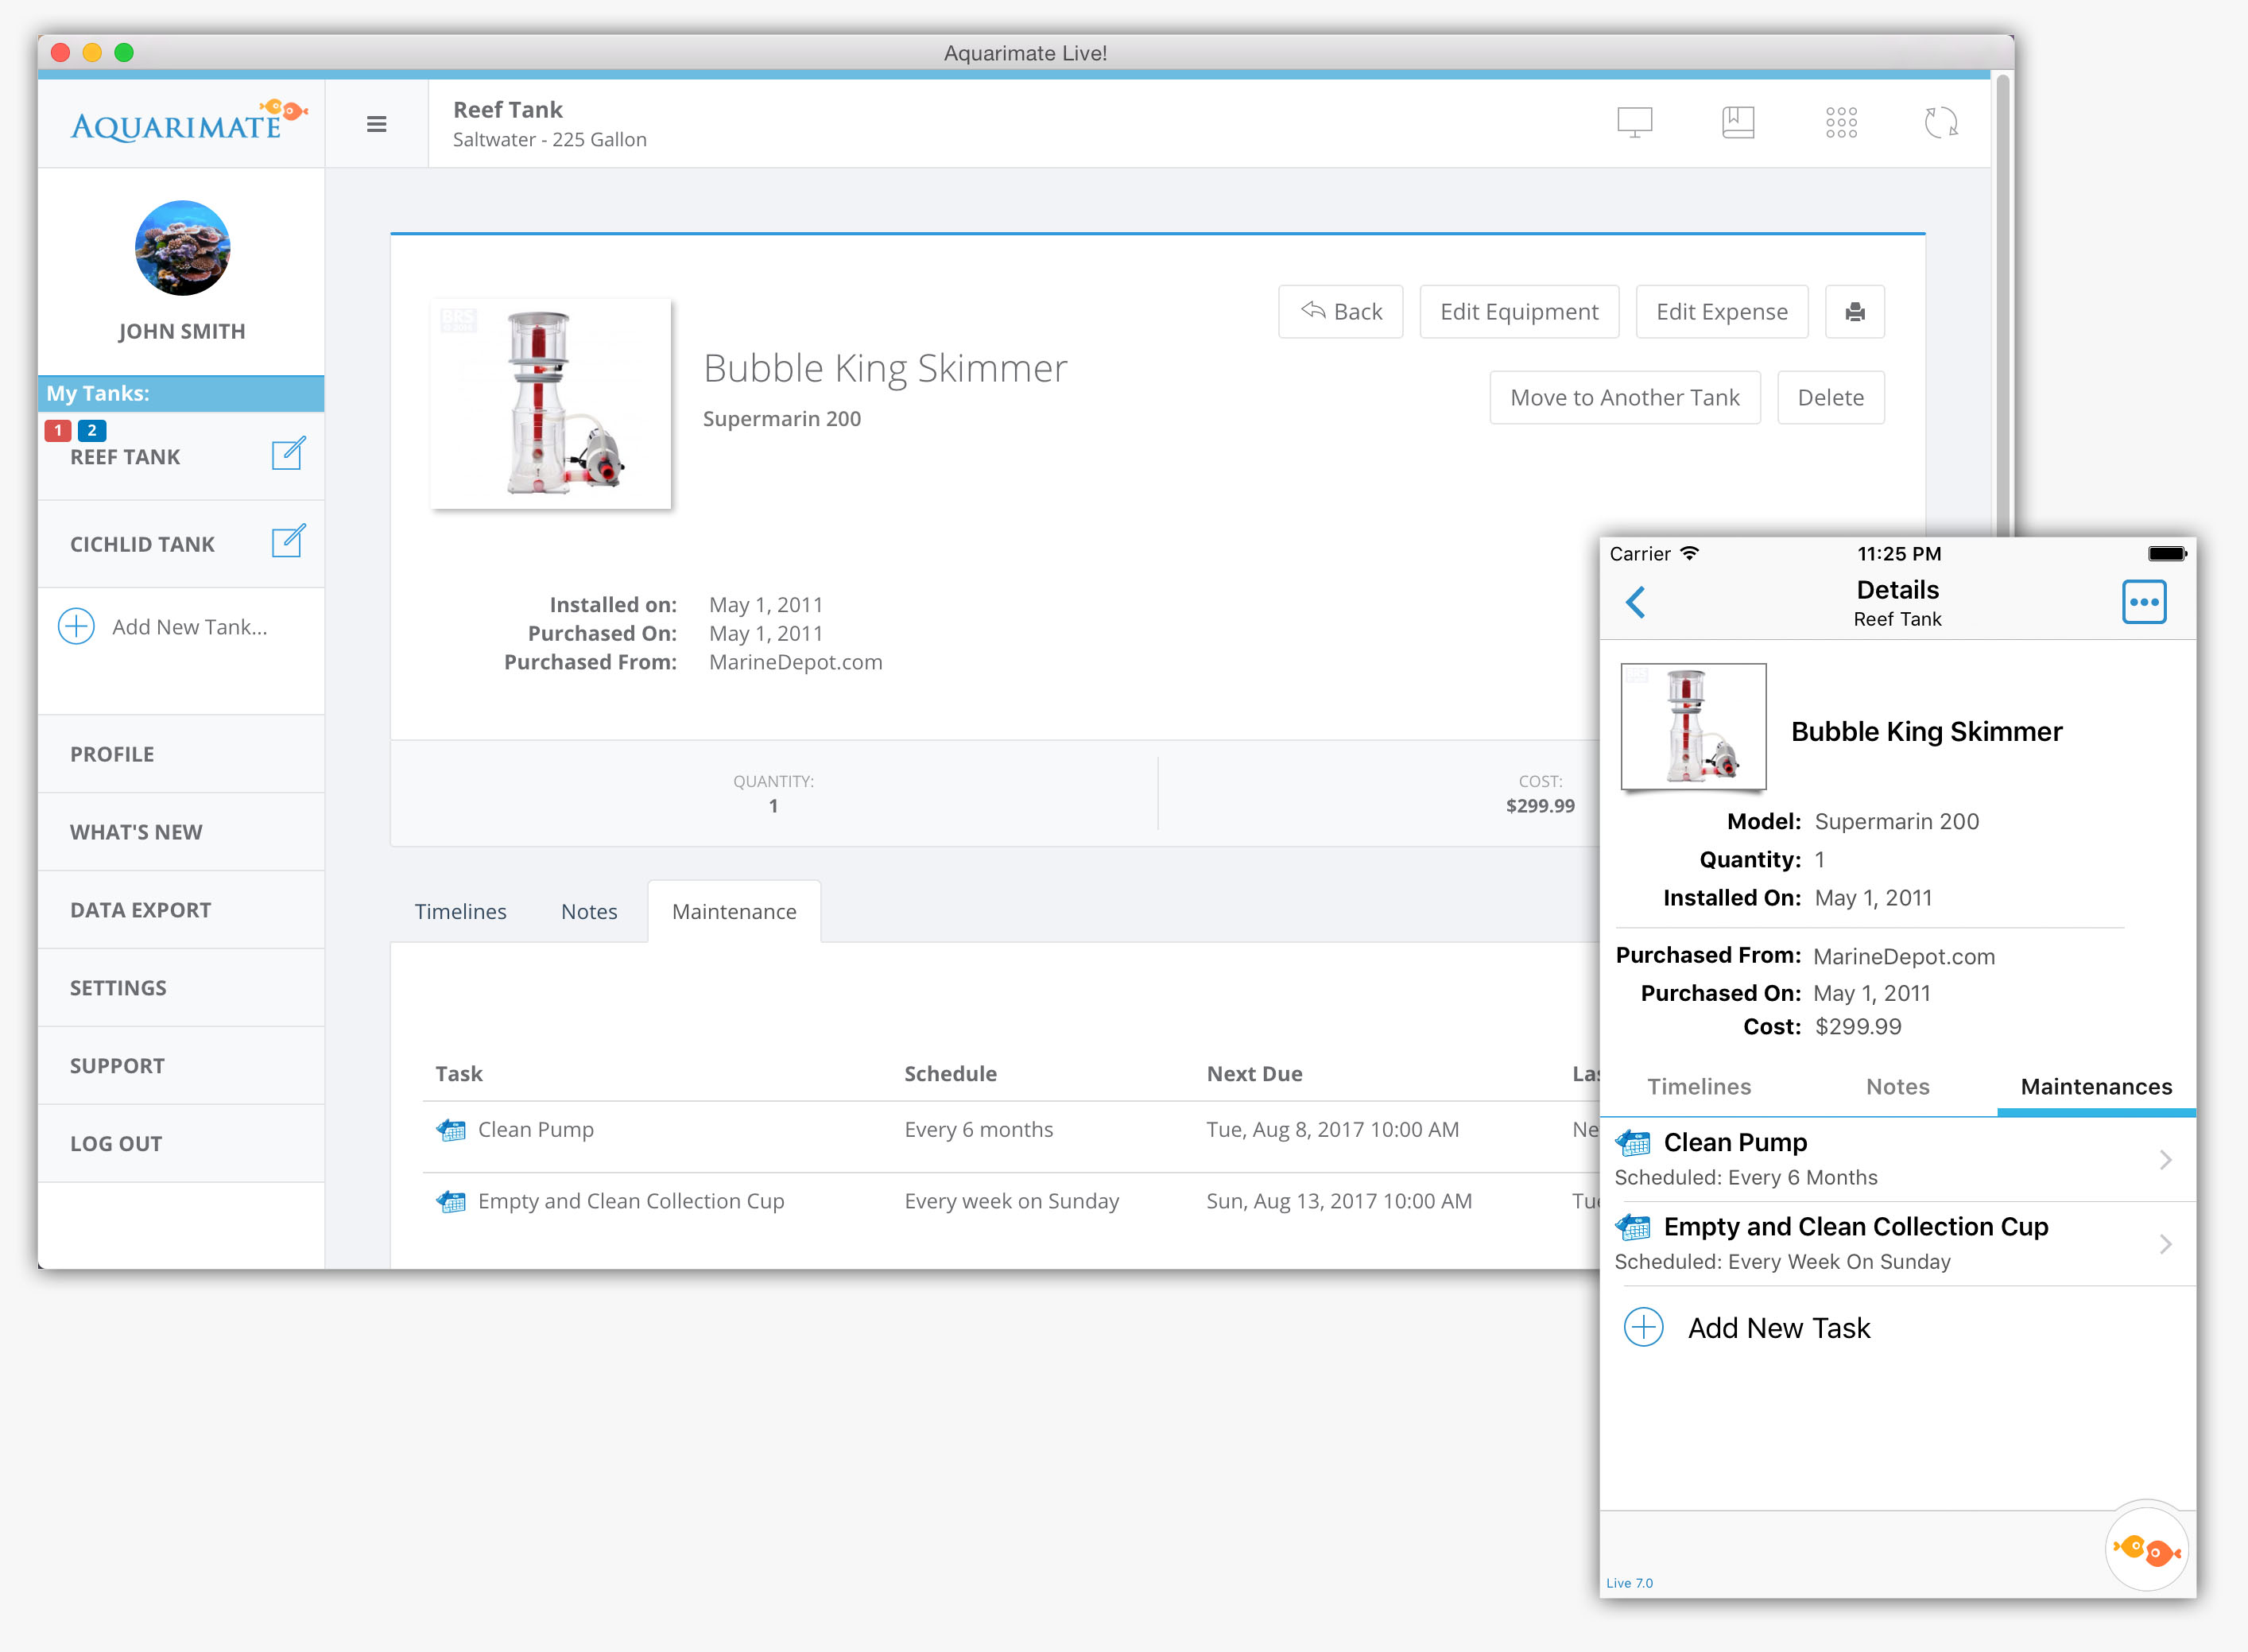Switch to the Timelines tab in desktop window
Screen dimensions: 2248x1652
(x=461, y=912)
